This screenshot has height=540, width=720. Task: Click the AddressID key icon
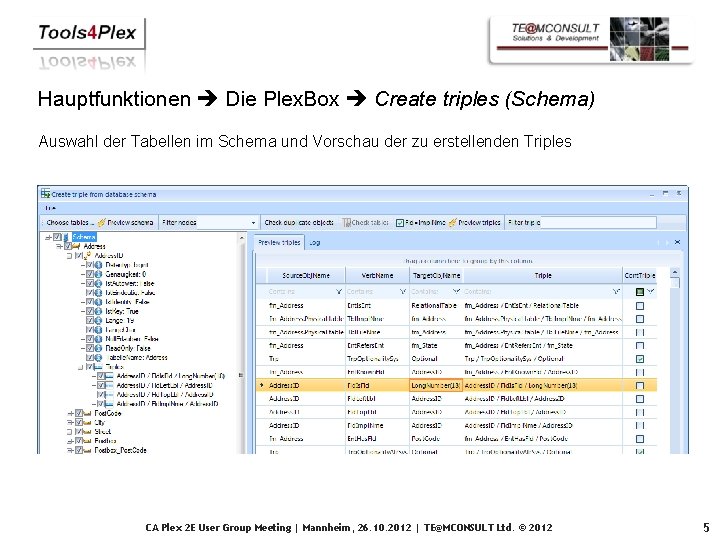point(87,255)
